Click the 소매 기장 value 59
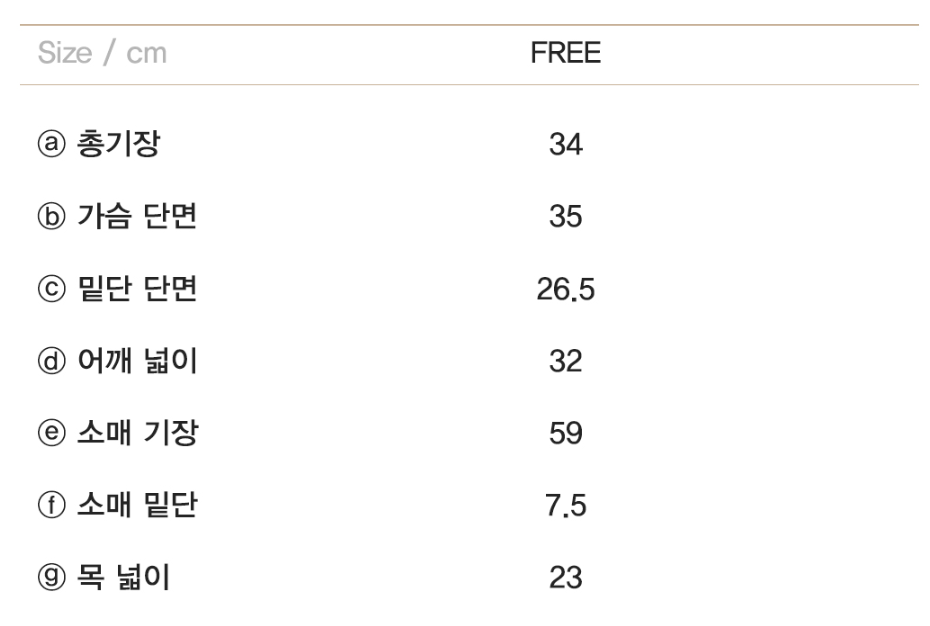Screen dimensions: 930x626 click(565, 434)
